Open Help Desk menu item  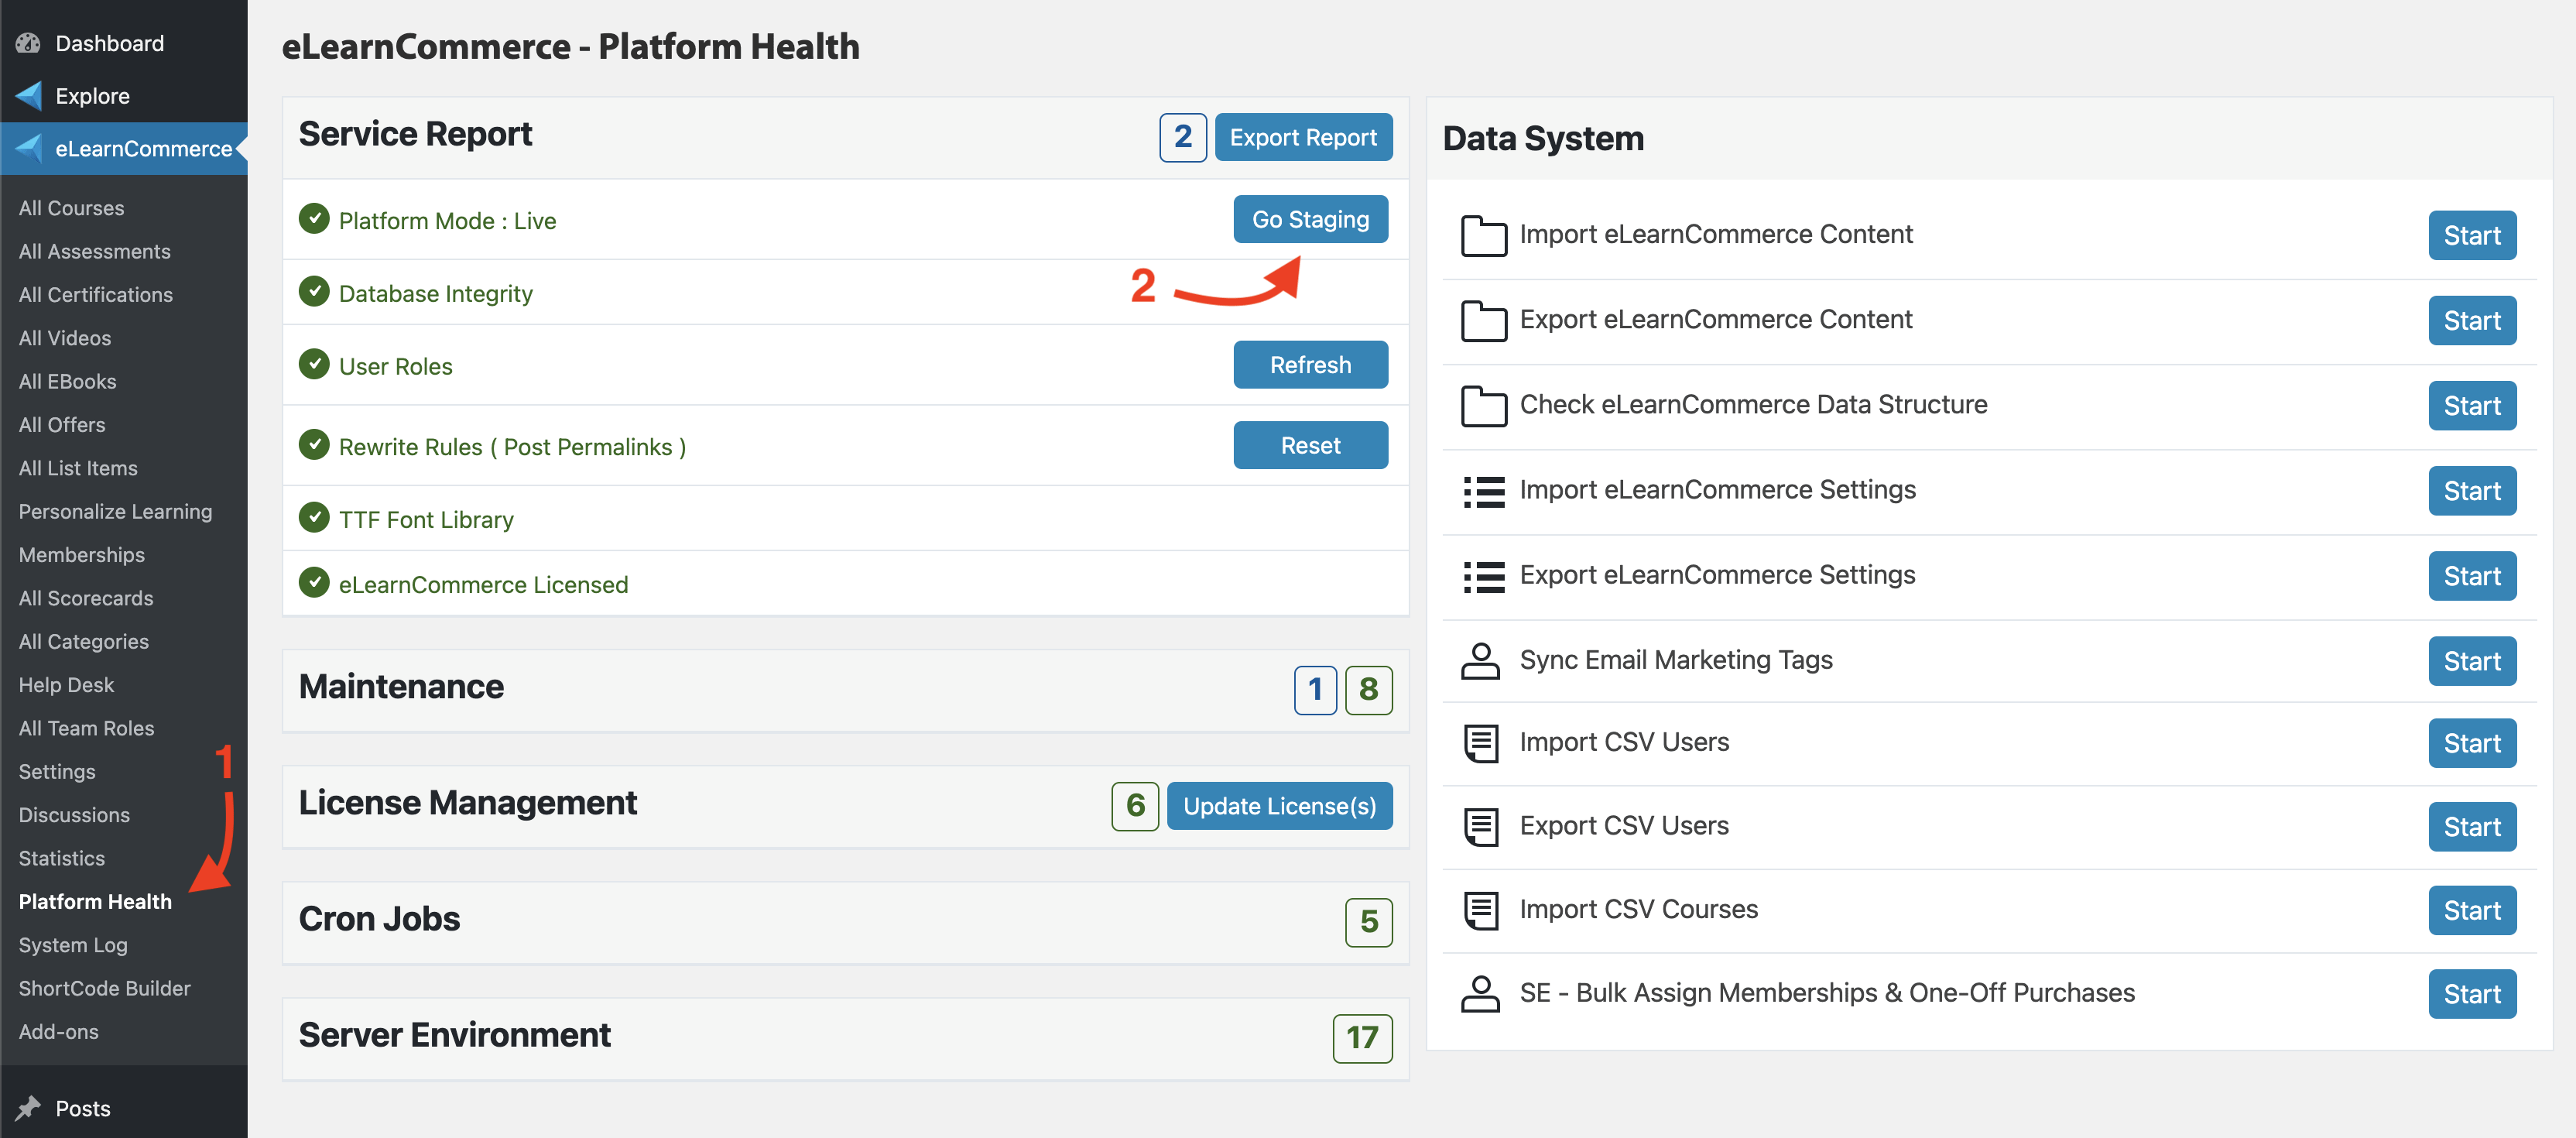click(67, 684)
